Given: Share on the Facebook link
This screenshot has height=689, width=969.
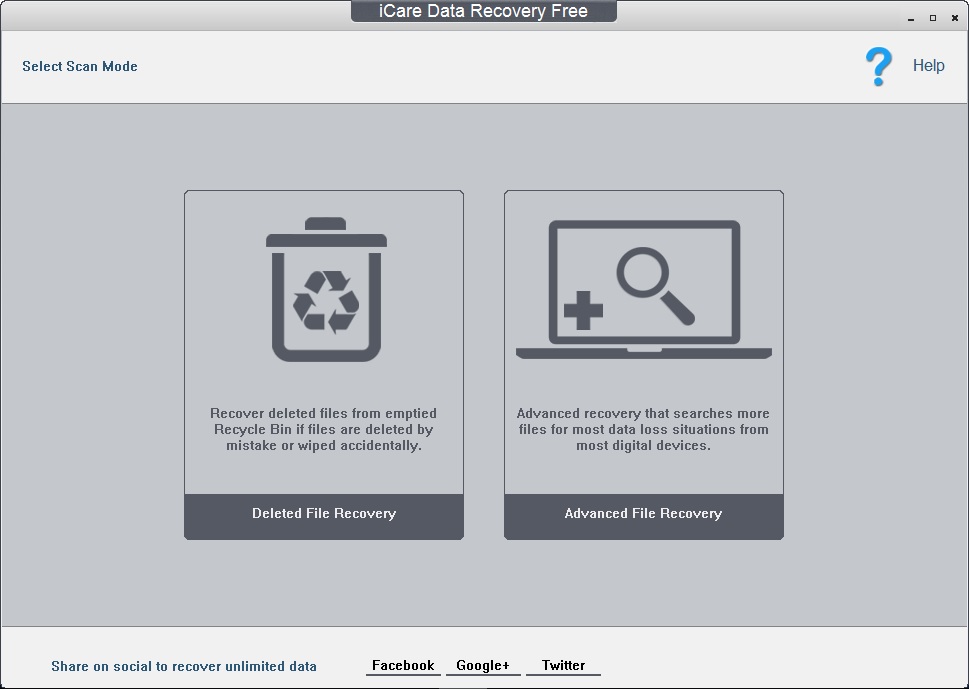Looking at the screenshot, I should click(x=402, y=664).
